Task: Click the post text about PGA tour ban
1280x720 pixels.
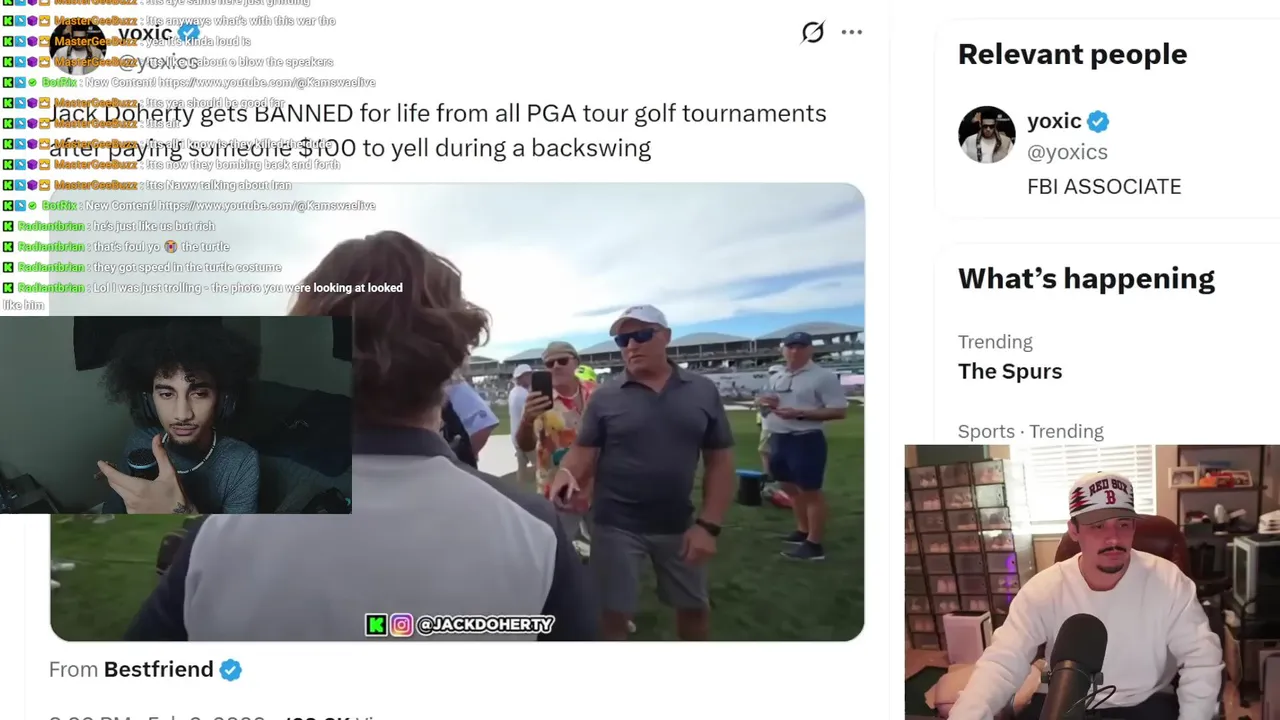Action: pyautogui.click(x=438, y=130)
